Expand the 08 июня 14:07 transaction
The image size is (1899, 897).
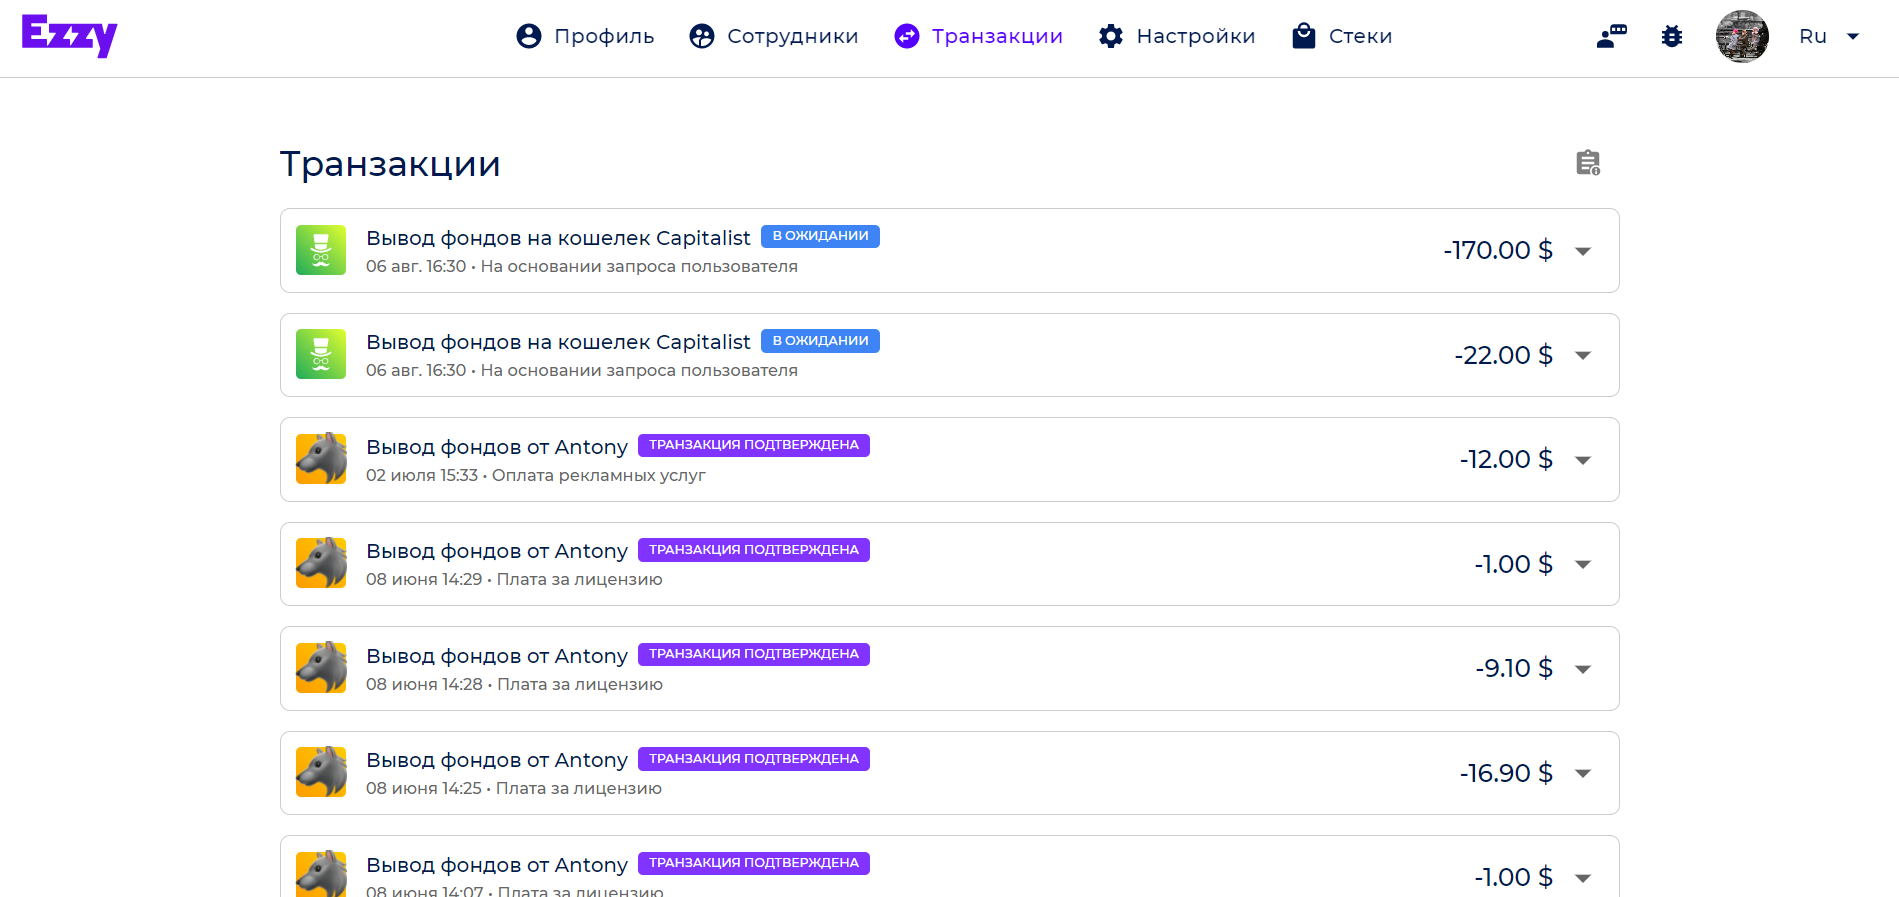[1583, 878]
